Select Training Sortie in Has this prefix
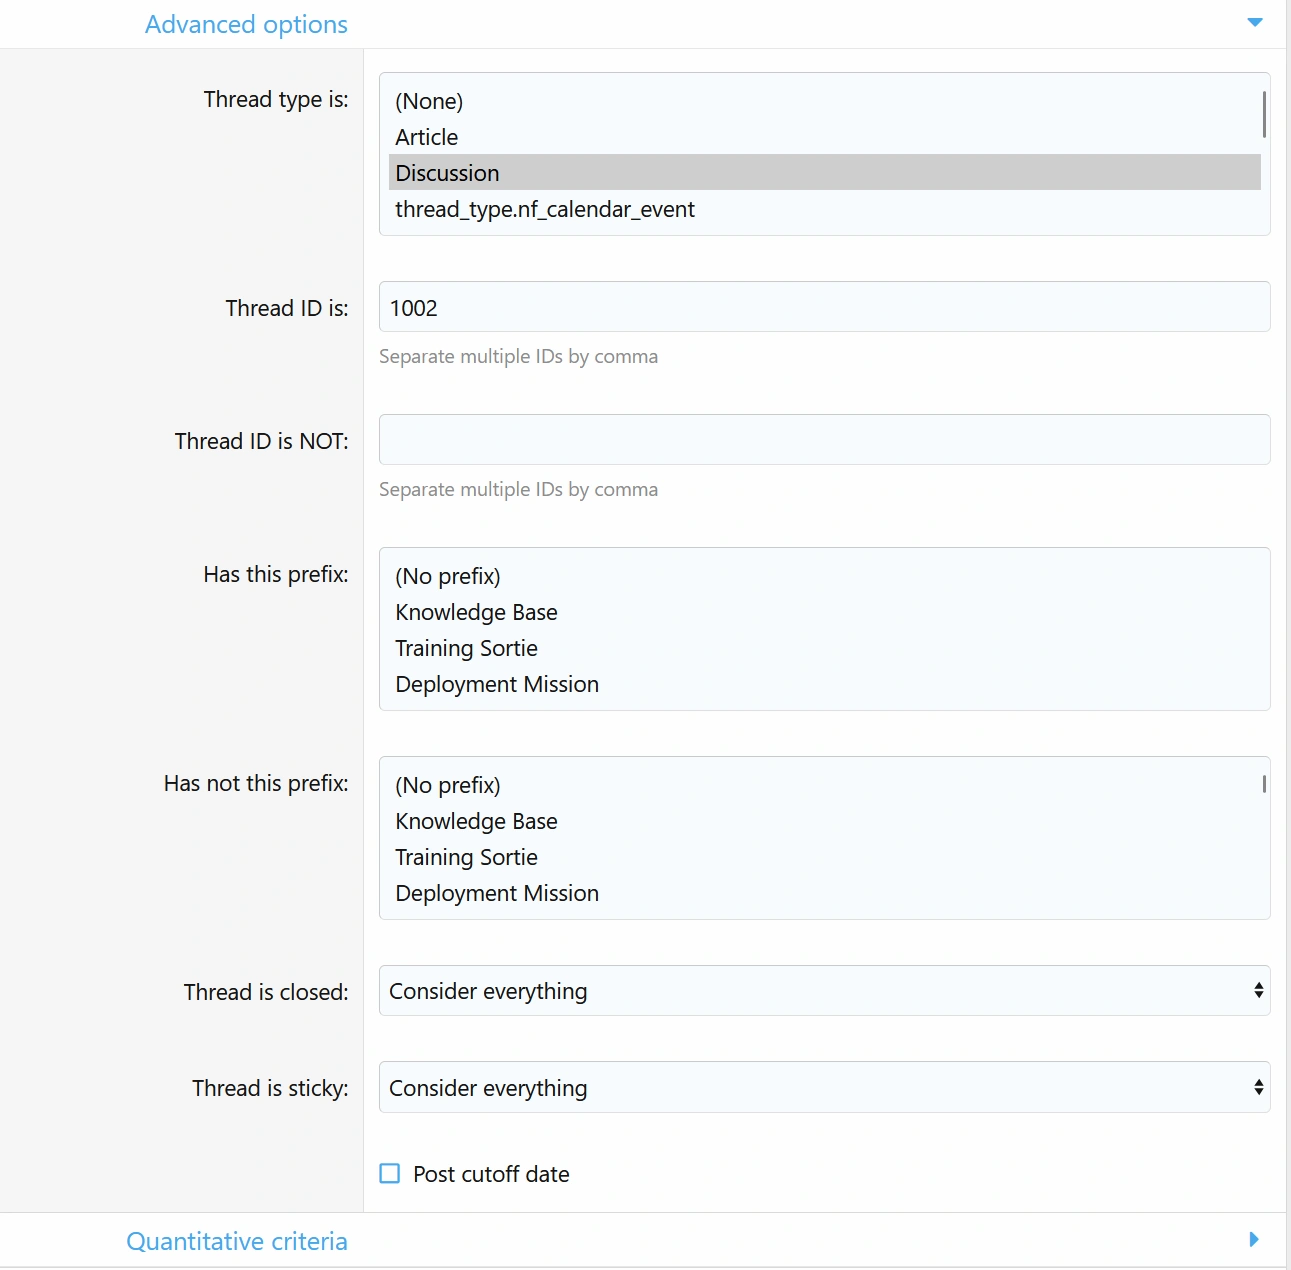This screenshot has width=1291, height=1270. point(466,648)
